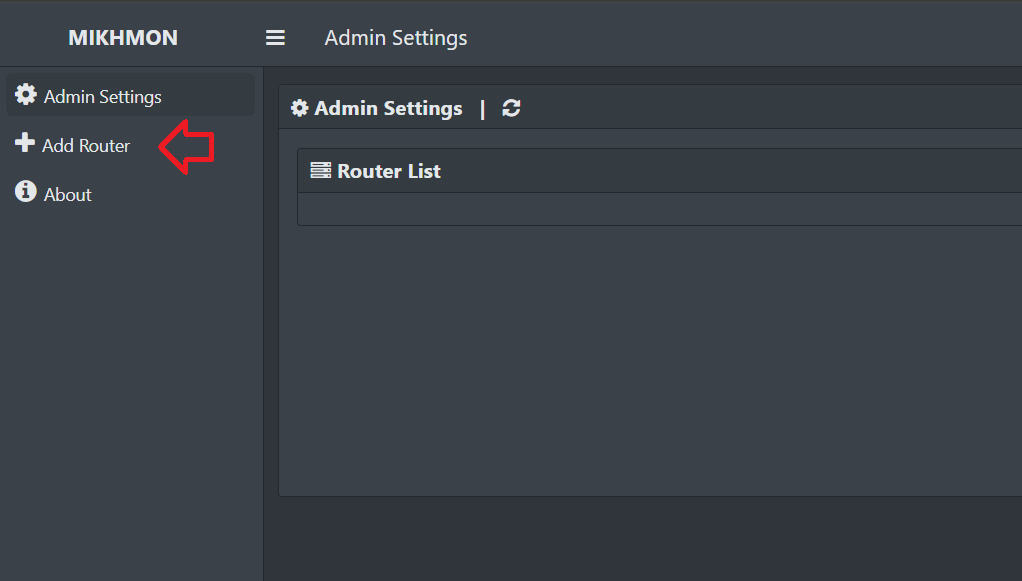This screenshot has width=1022, height=581.
Task: Open the About page from the sidebar
Action: tap(67, 195)
